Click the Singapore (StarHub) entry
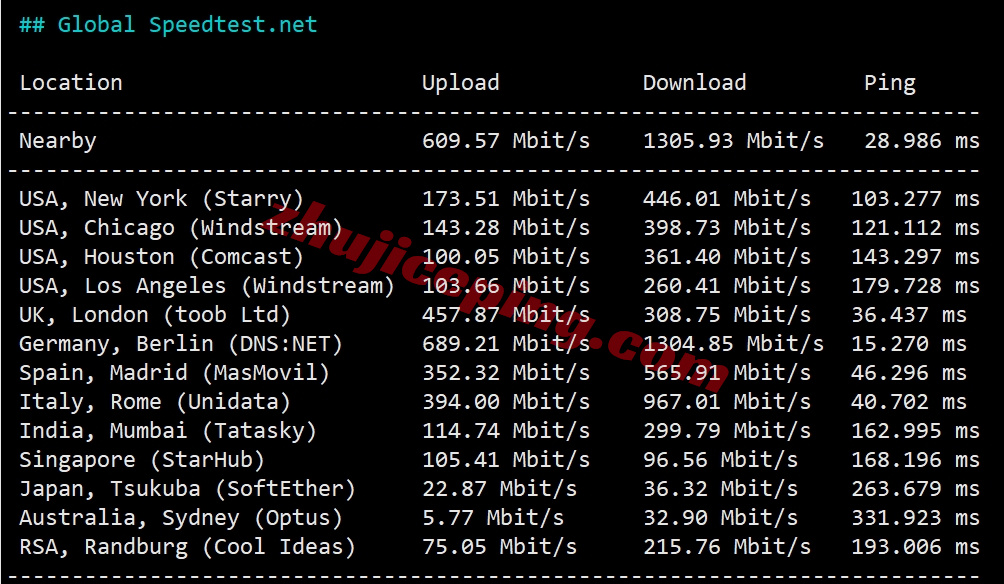The height and width of the screenshot is (584, 1004). 142,460
